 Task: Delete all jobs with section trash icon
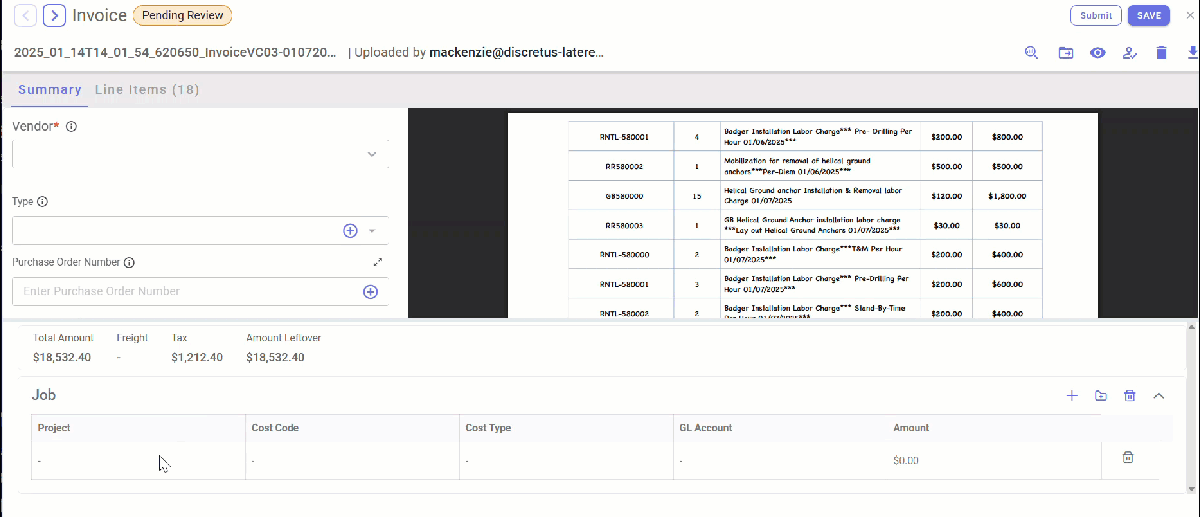(x=1130, y=396)
